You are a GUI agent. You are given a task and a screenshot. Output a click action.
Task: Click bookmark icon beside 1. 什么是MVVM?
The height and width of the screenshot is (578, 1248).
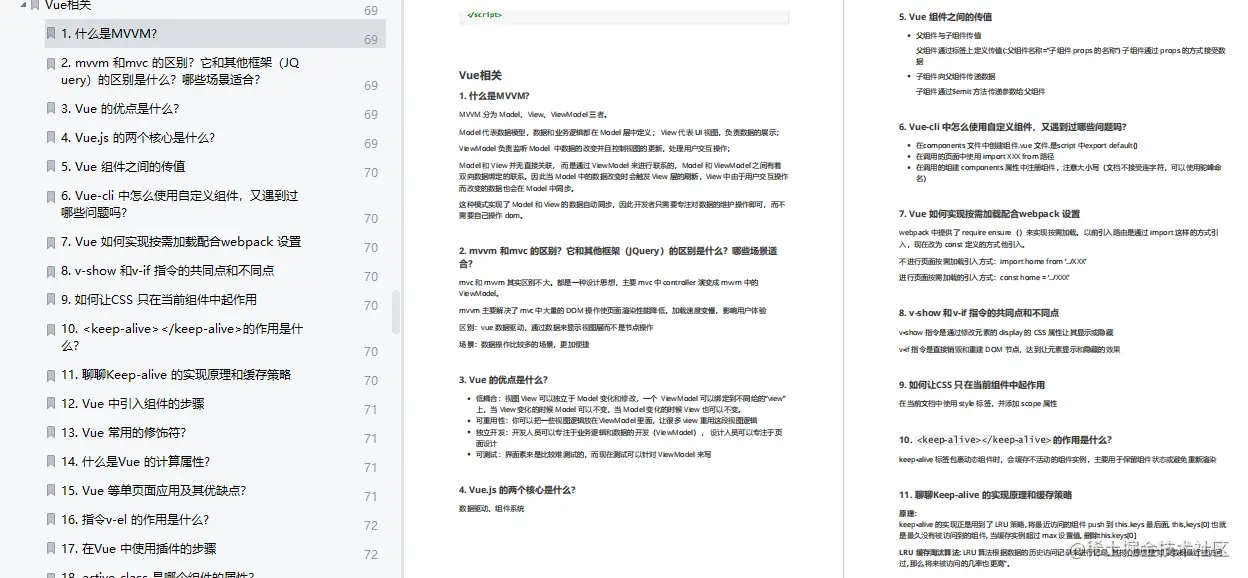[51, 33]
